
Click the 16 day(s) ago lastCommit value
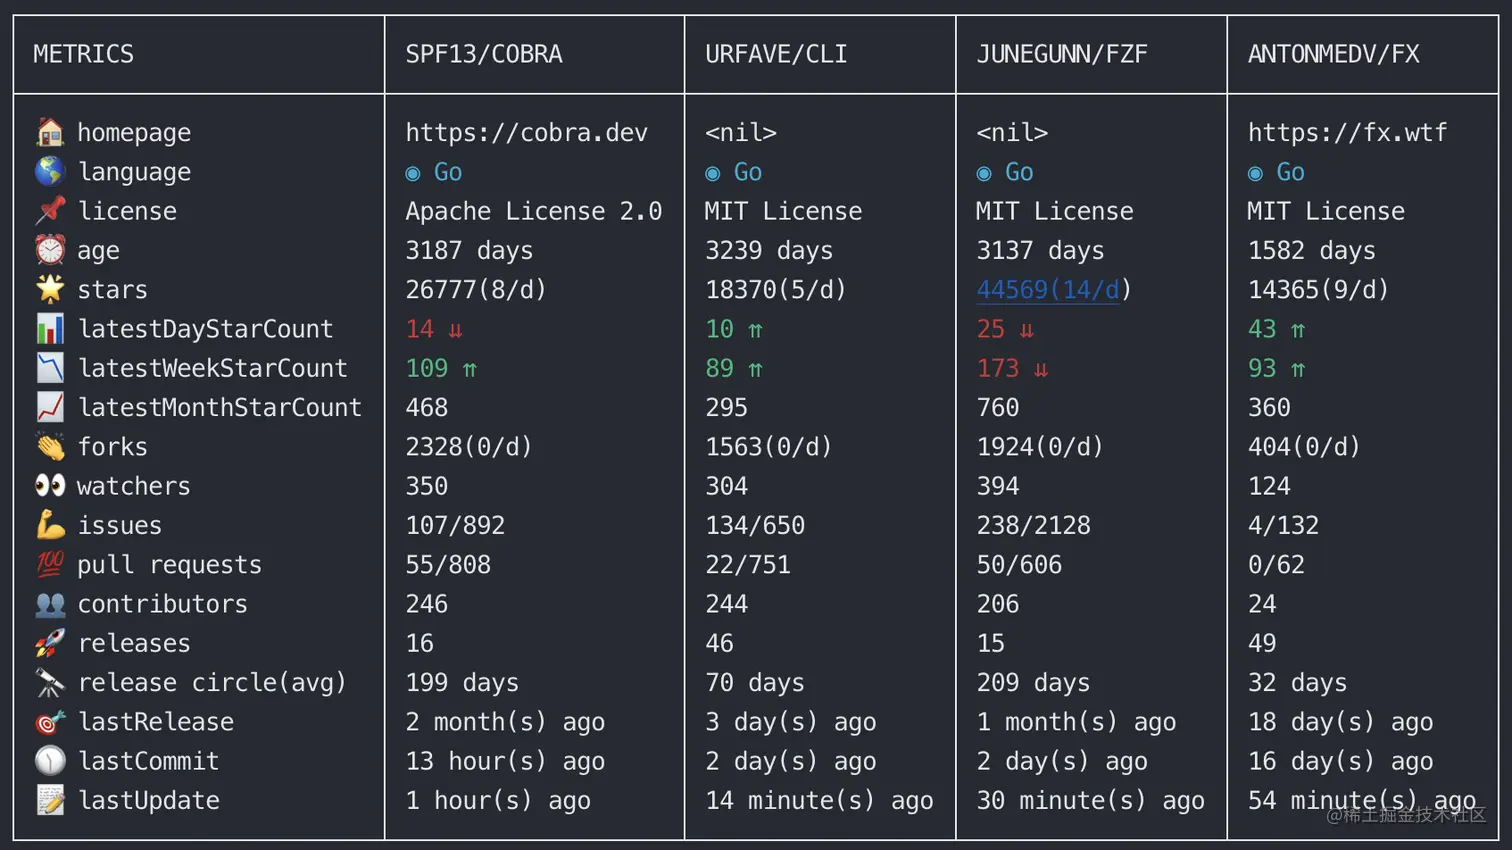[1340, 762]
